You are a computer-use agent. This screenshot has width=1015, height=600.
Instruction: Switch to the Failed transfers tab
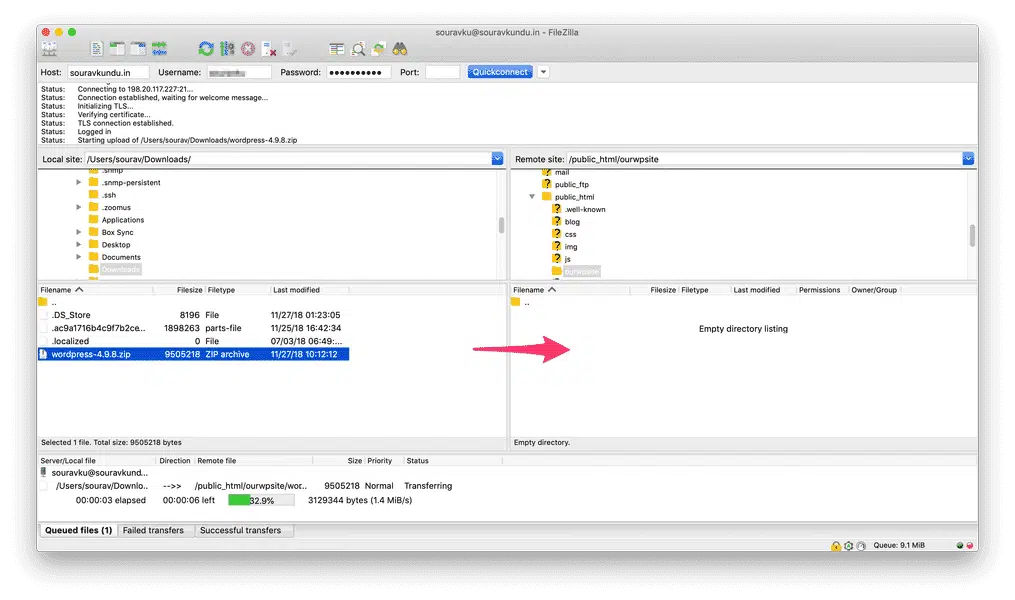153,530
